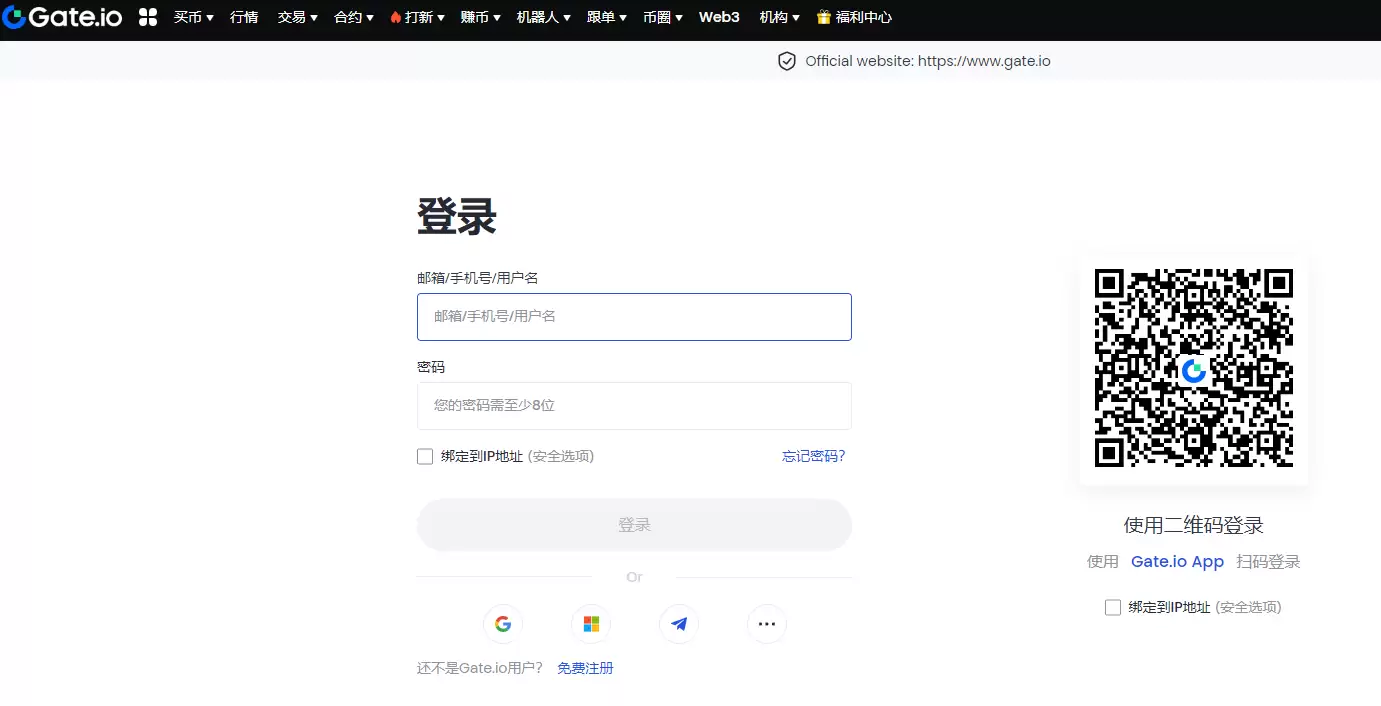Open the four-square apps grid icon
The width and height of the screenshot is (1381, 706).
[148, 17]
